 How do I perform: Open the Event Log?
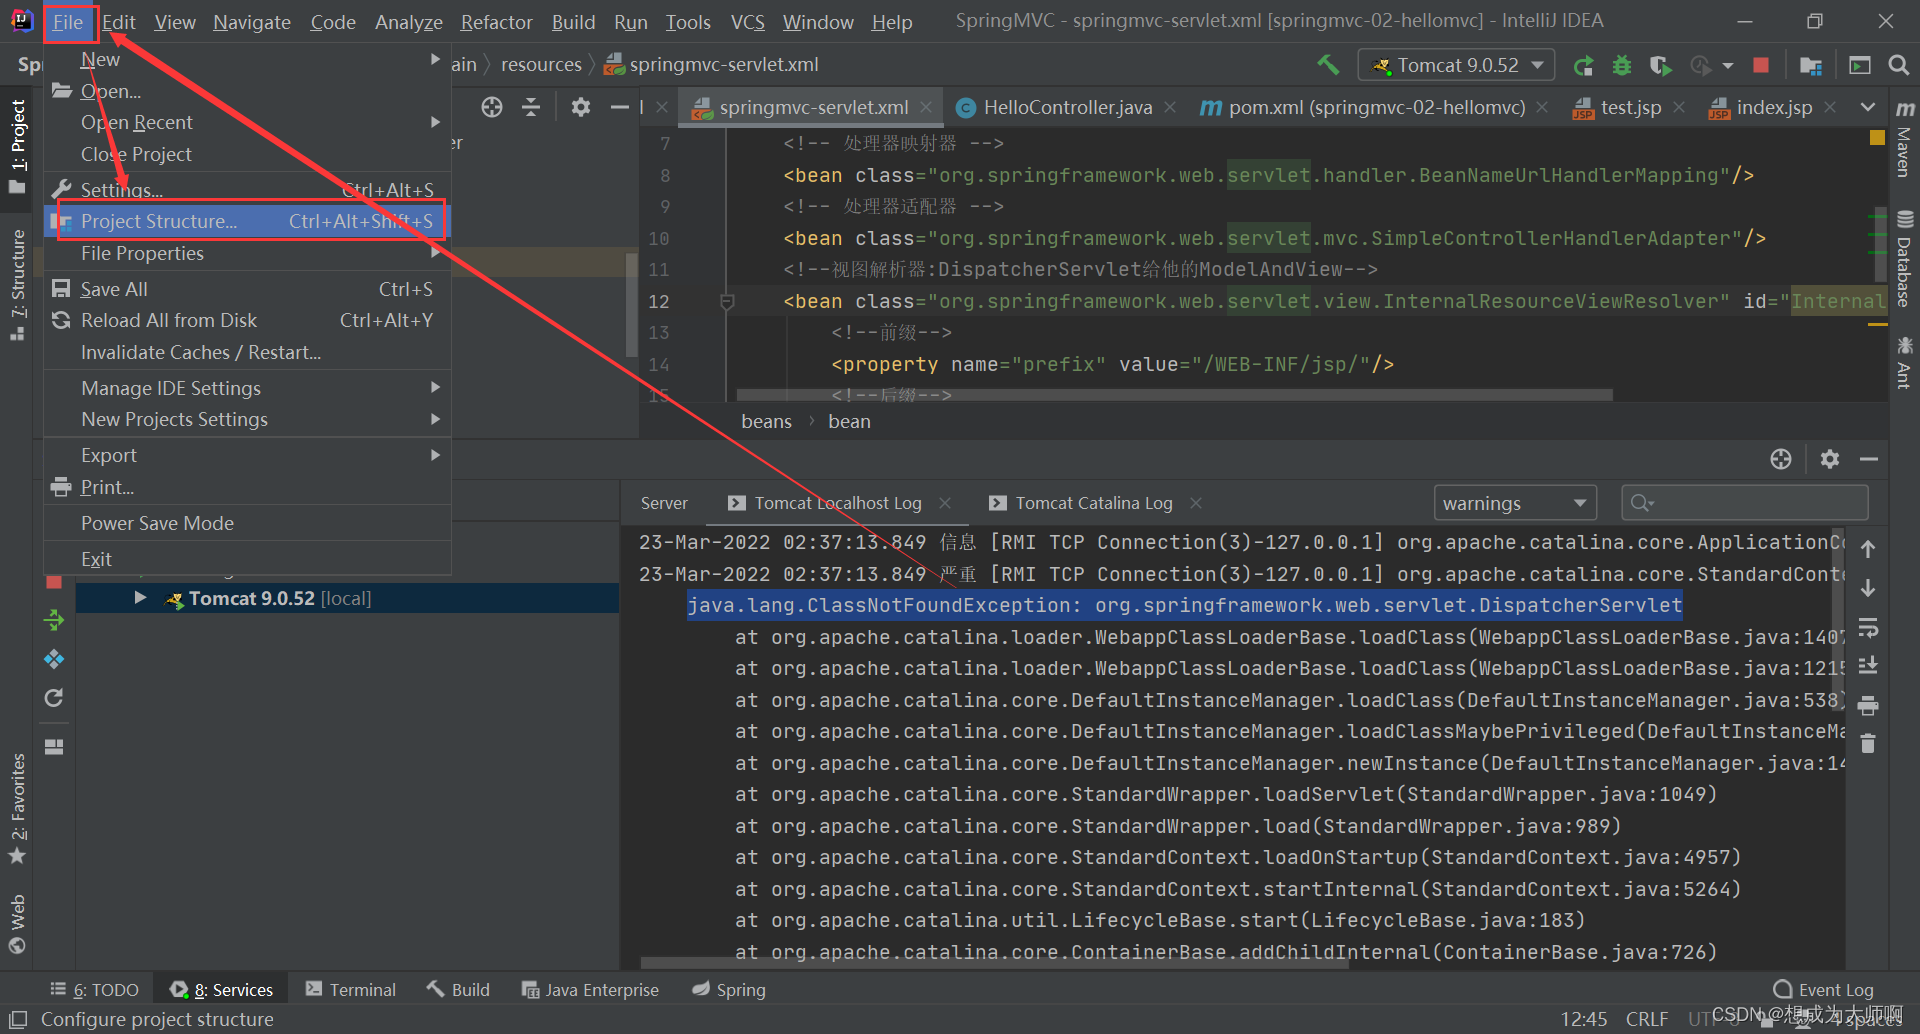pos(1823,990)
